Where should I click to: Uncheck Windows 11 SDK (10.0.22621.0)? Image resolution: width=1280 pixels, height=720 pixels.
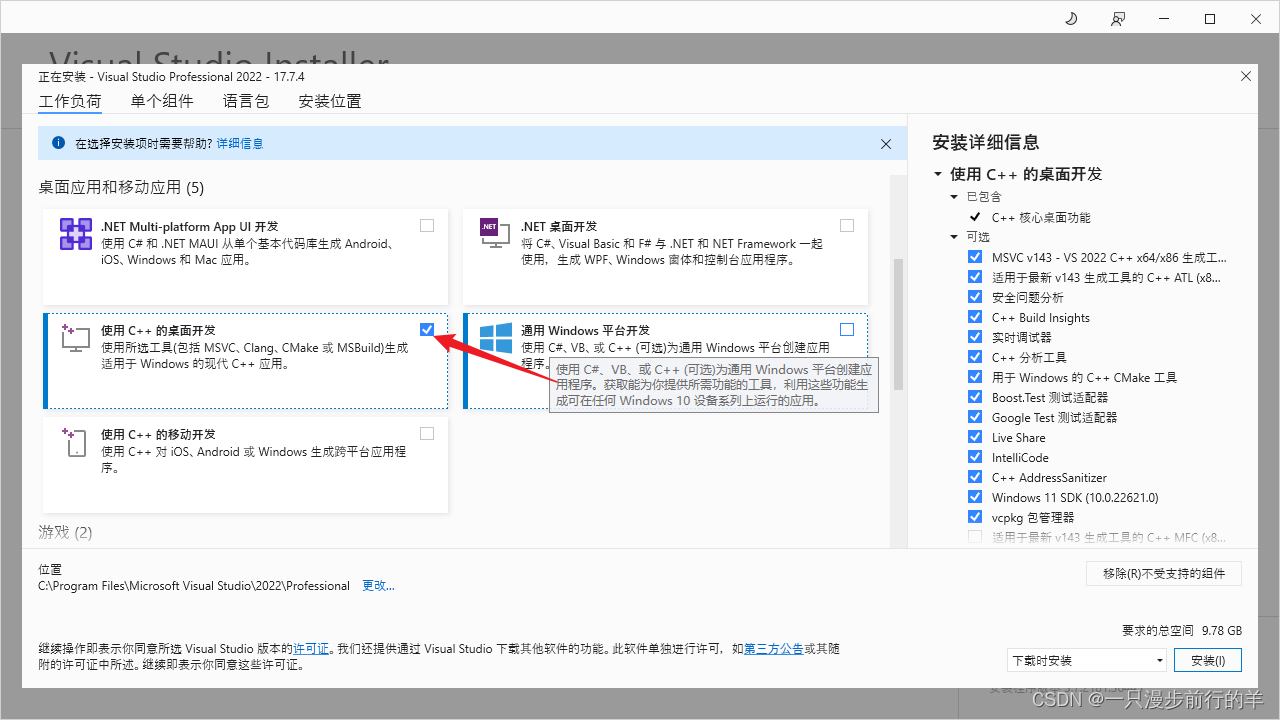coord(975,497)
